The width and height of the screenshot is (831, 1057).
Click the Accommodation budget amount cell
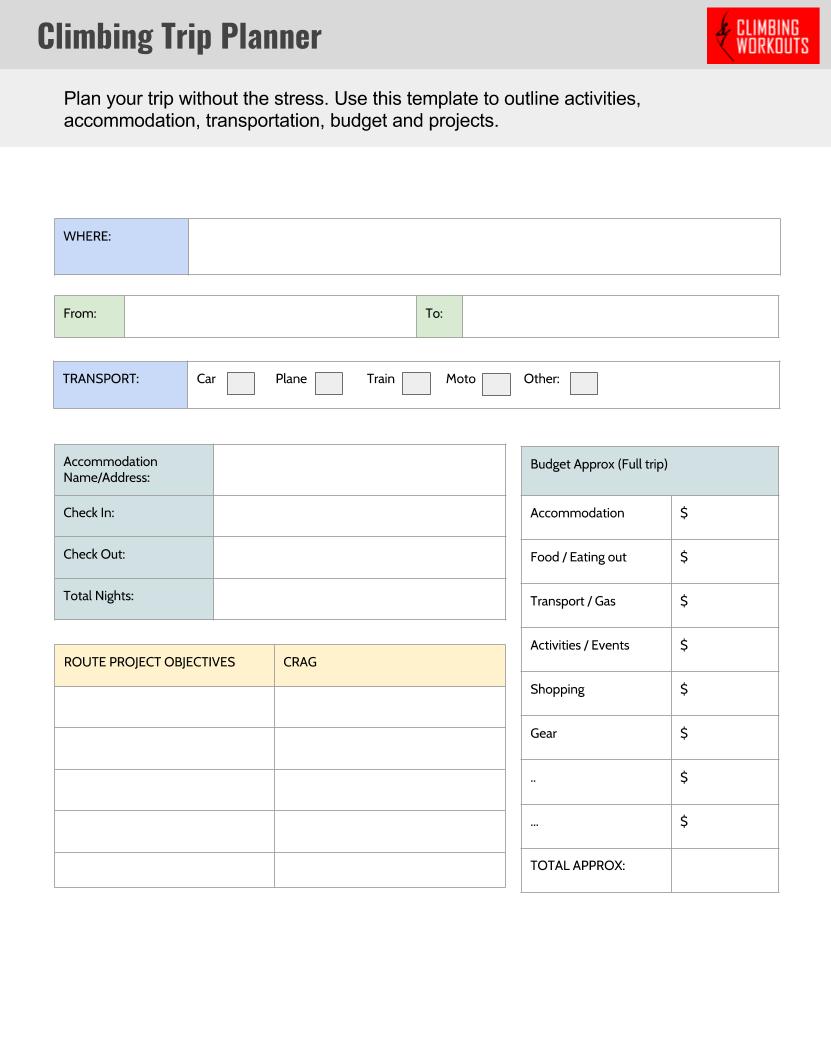(x=724, y=517)
